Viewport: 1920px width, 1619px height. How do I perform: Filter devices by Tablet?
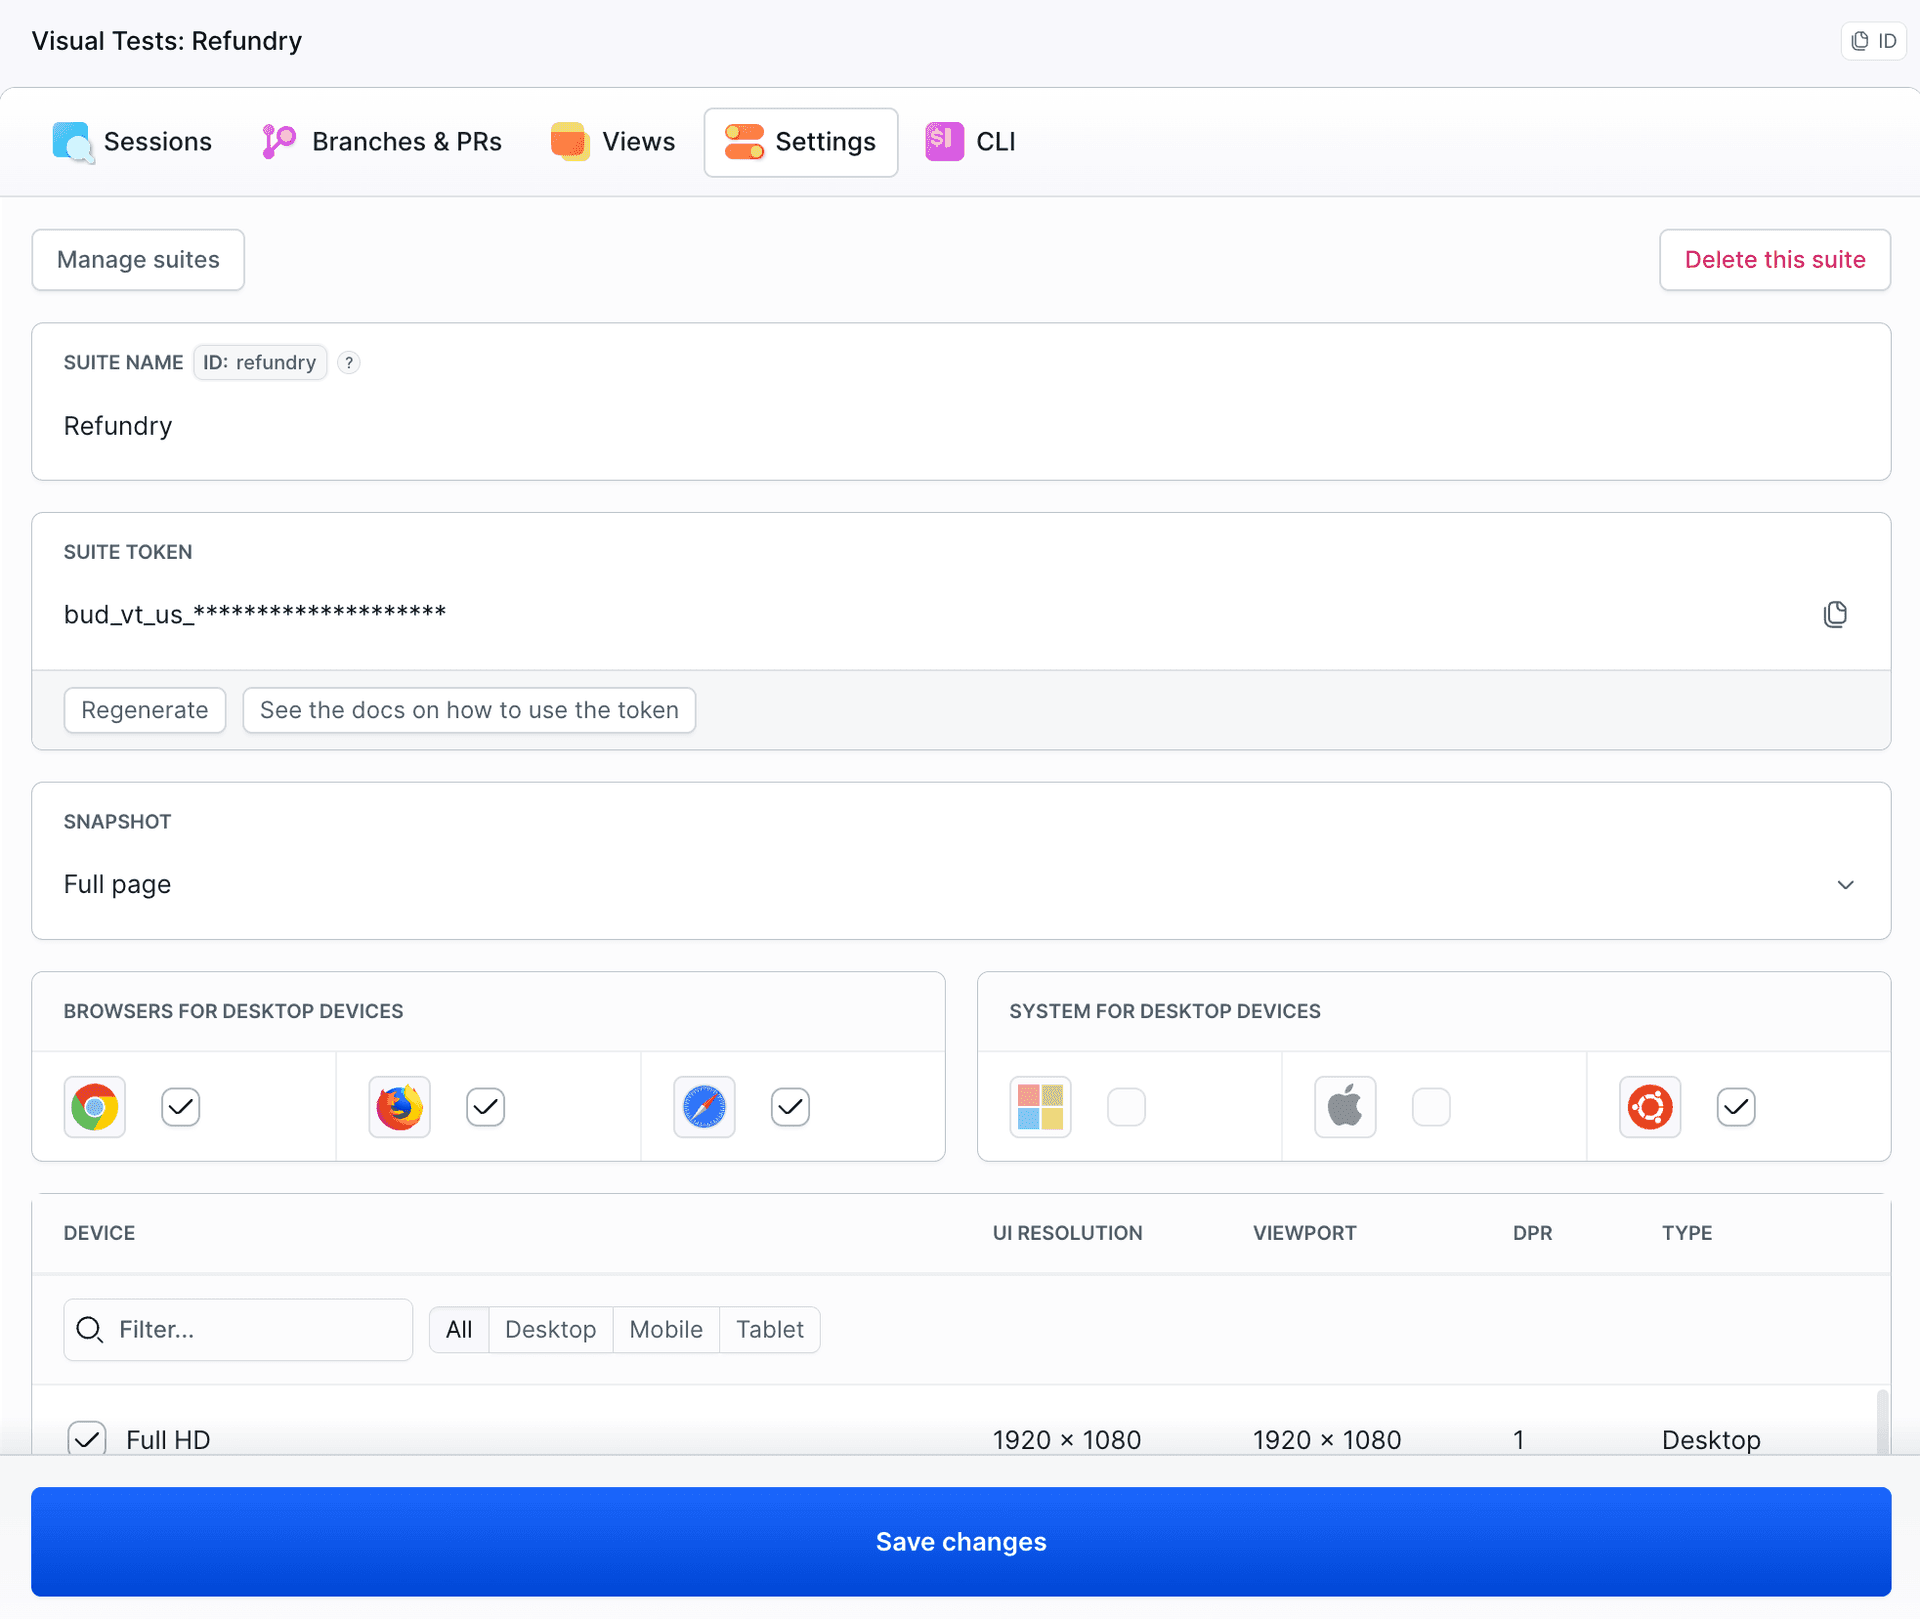[x=770, y=1329]
